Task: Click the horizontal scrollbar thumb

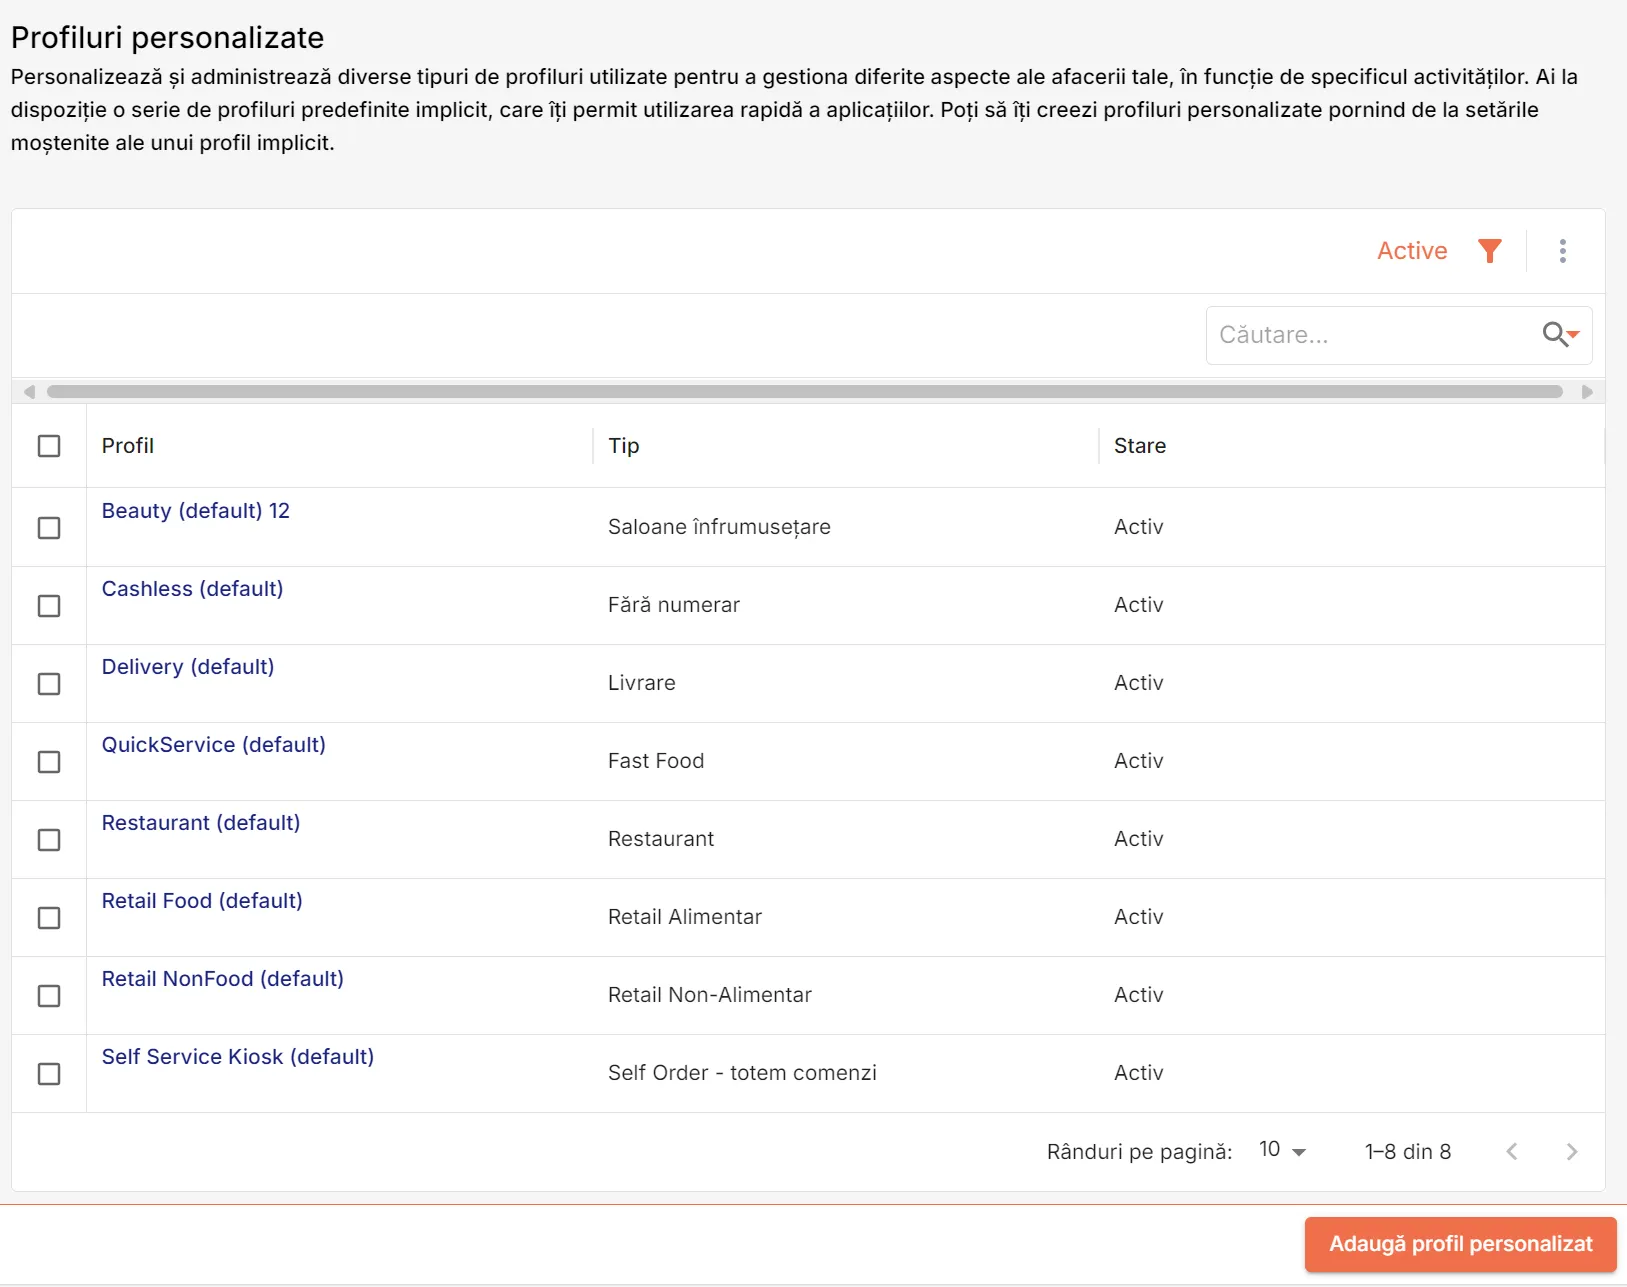Action: (x=805, y=392)
